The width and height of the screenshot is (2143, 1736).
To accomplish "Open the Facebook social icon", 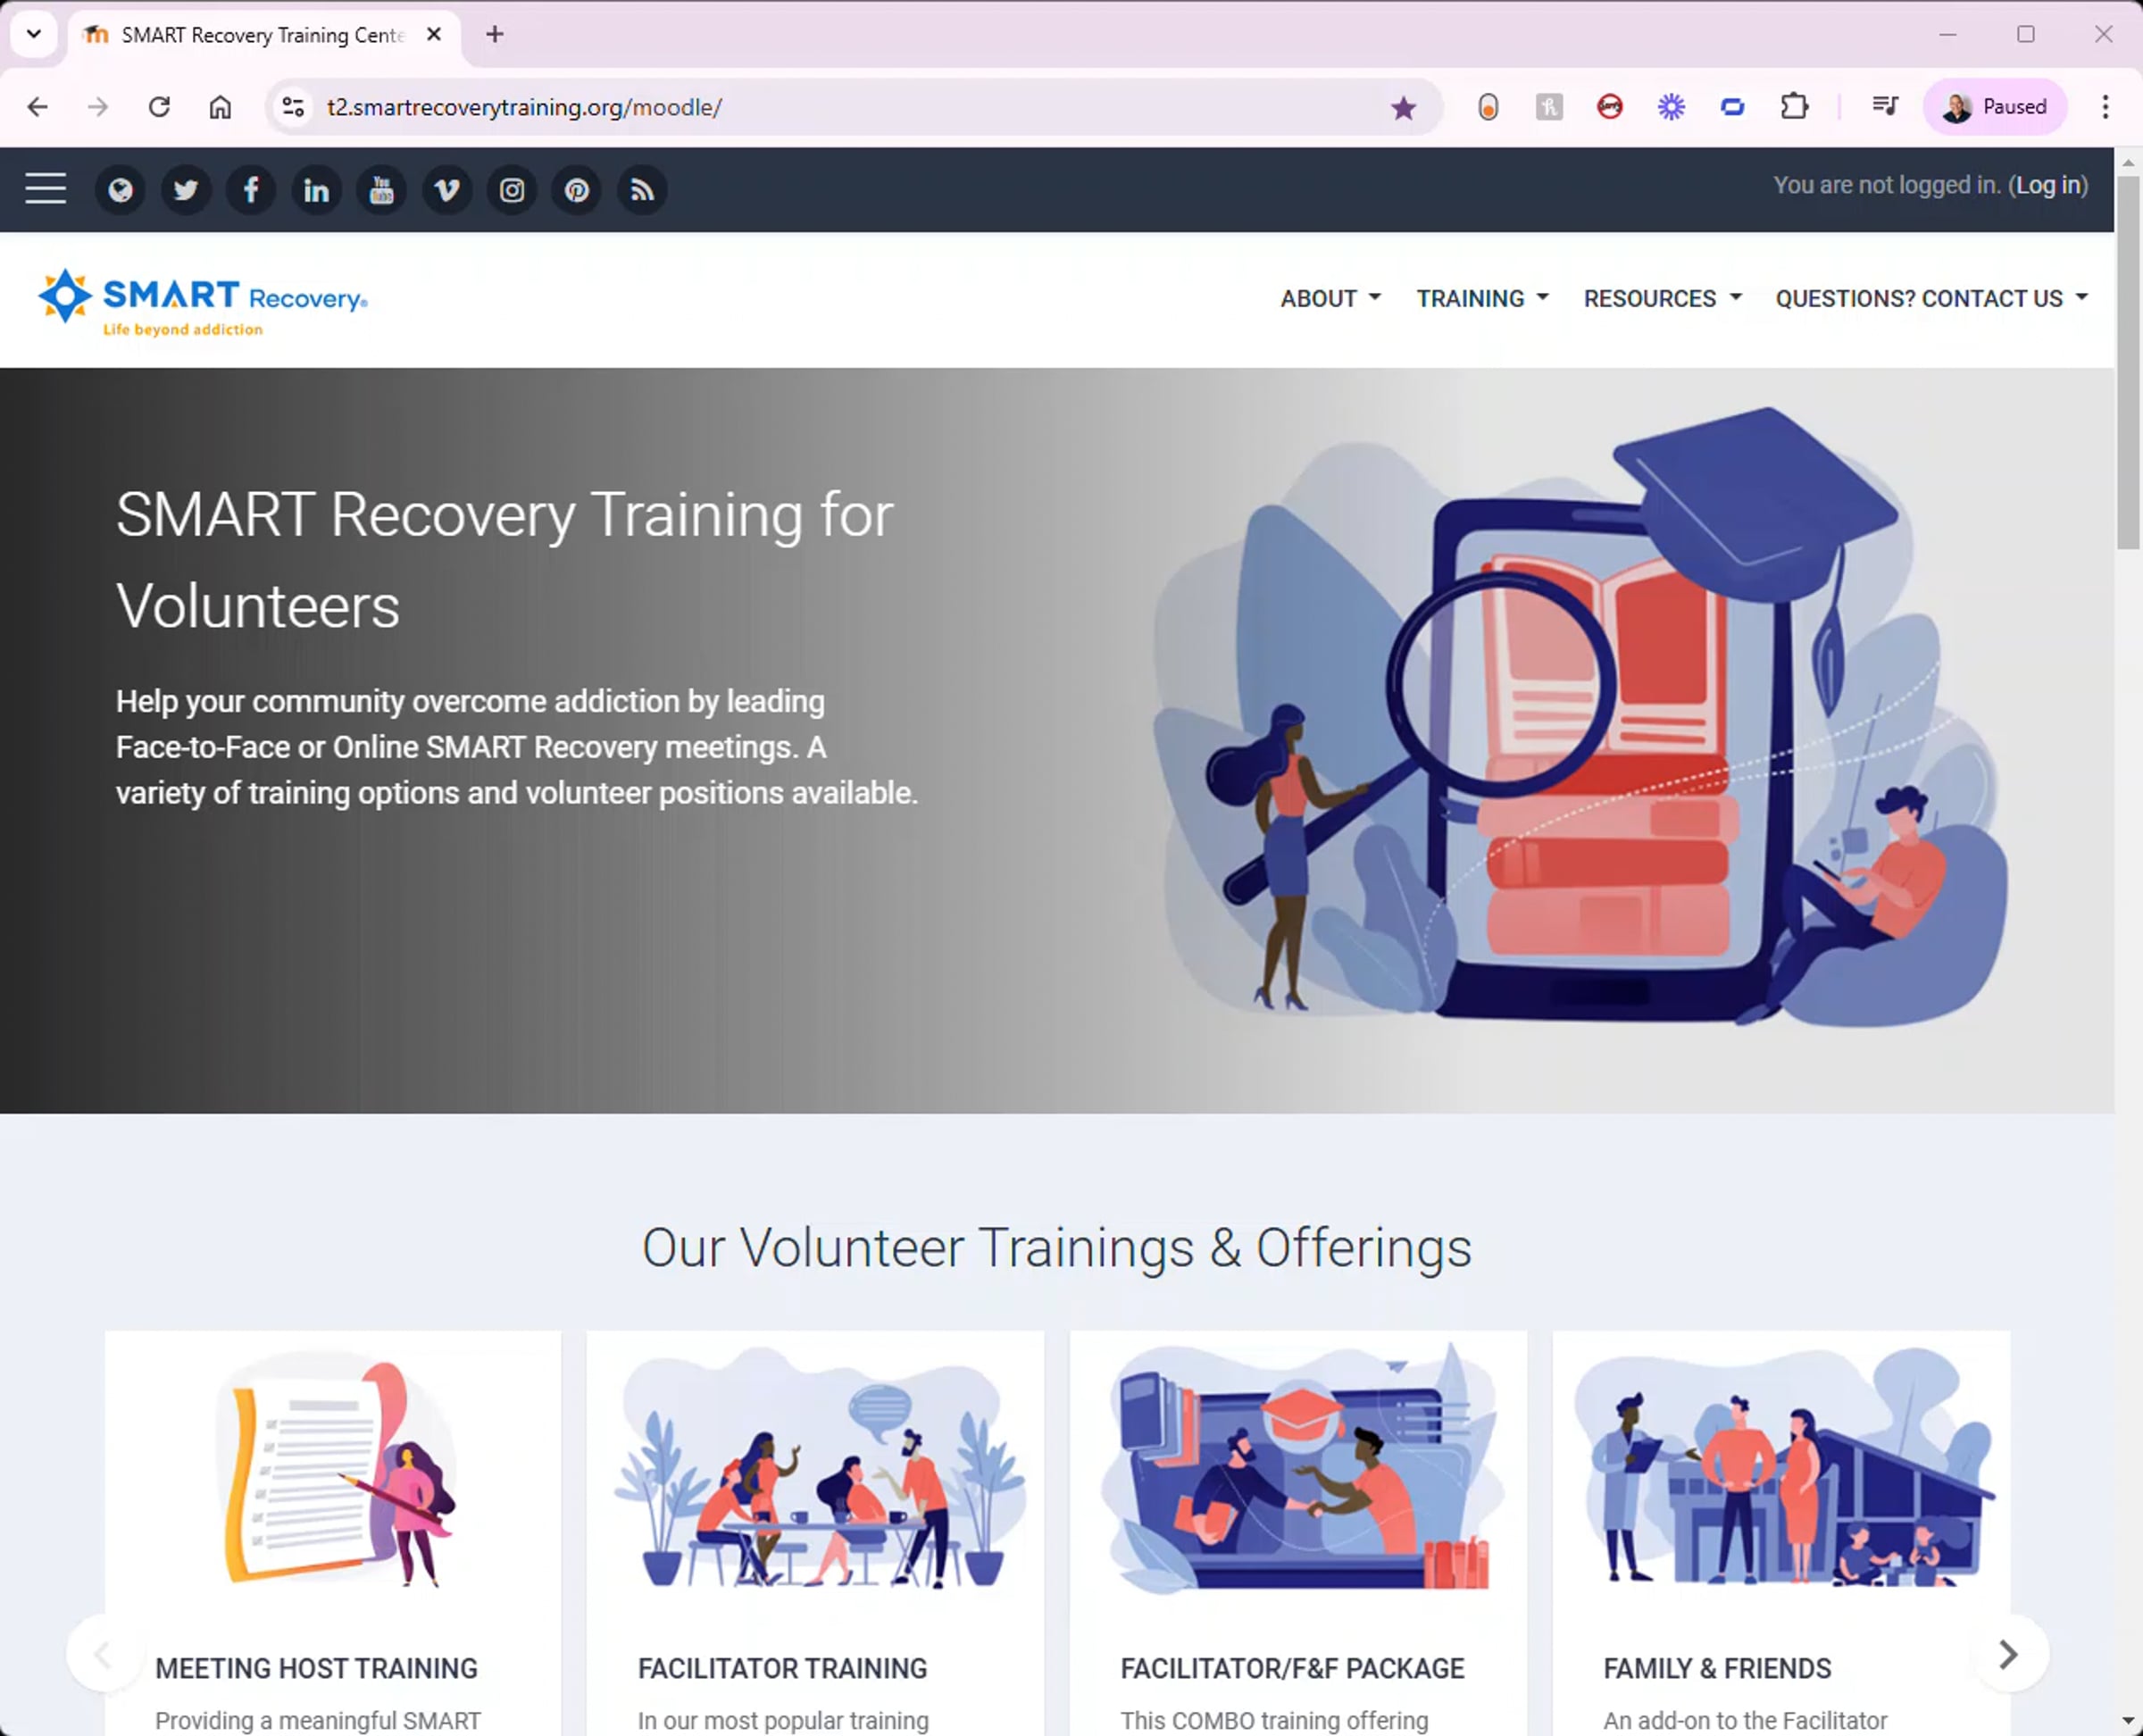I will tap(250, 190).
